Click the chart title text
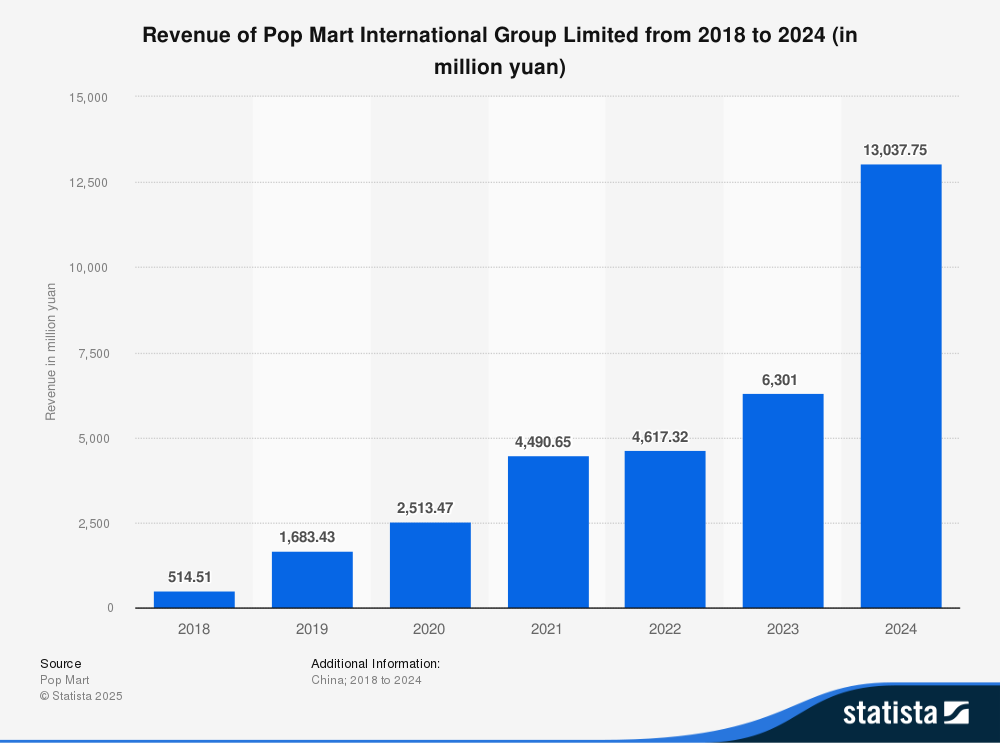Screen dimensions: 1000x743 coord(500,50)
